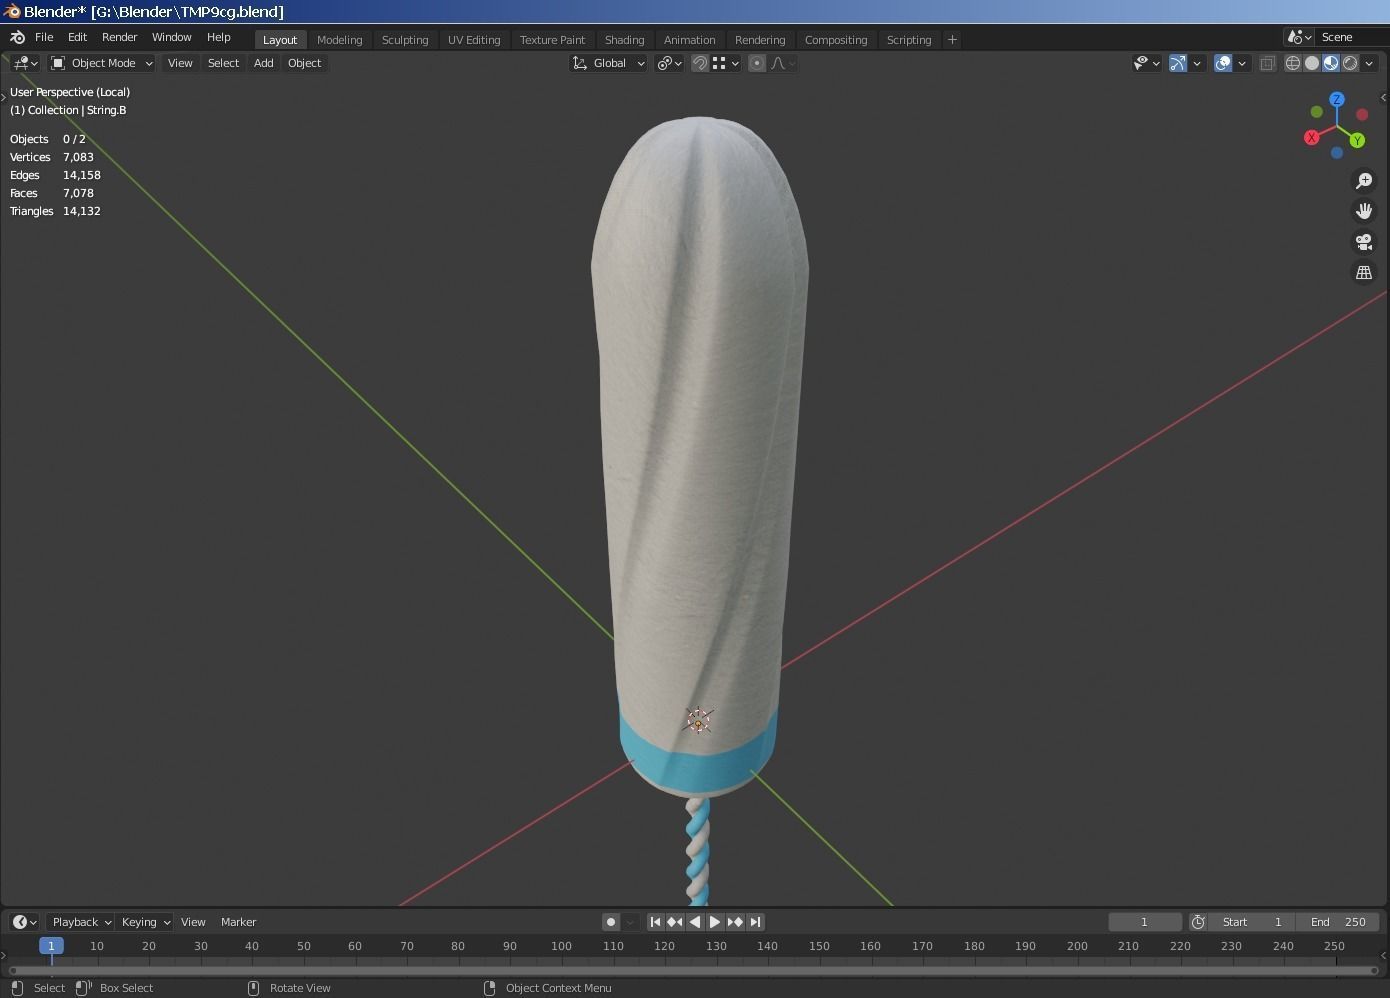Open the Keying popover
The height and width of the screenshot is (998, 1390).
click(145, 922)
